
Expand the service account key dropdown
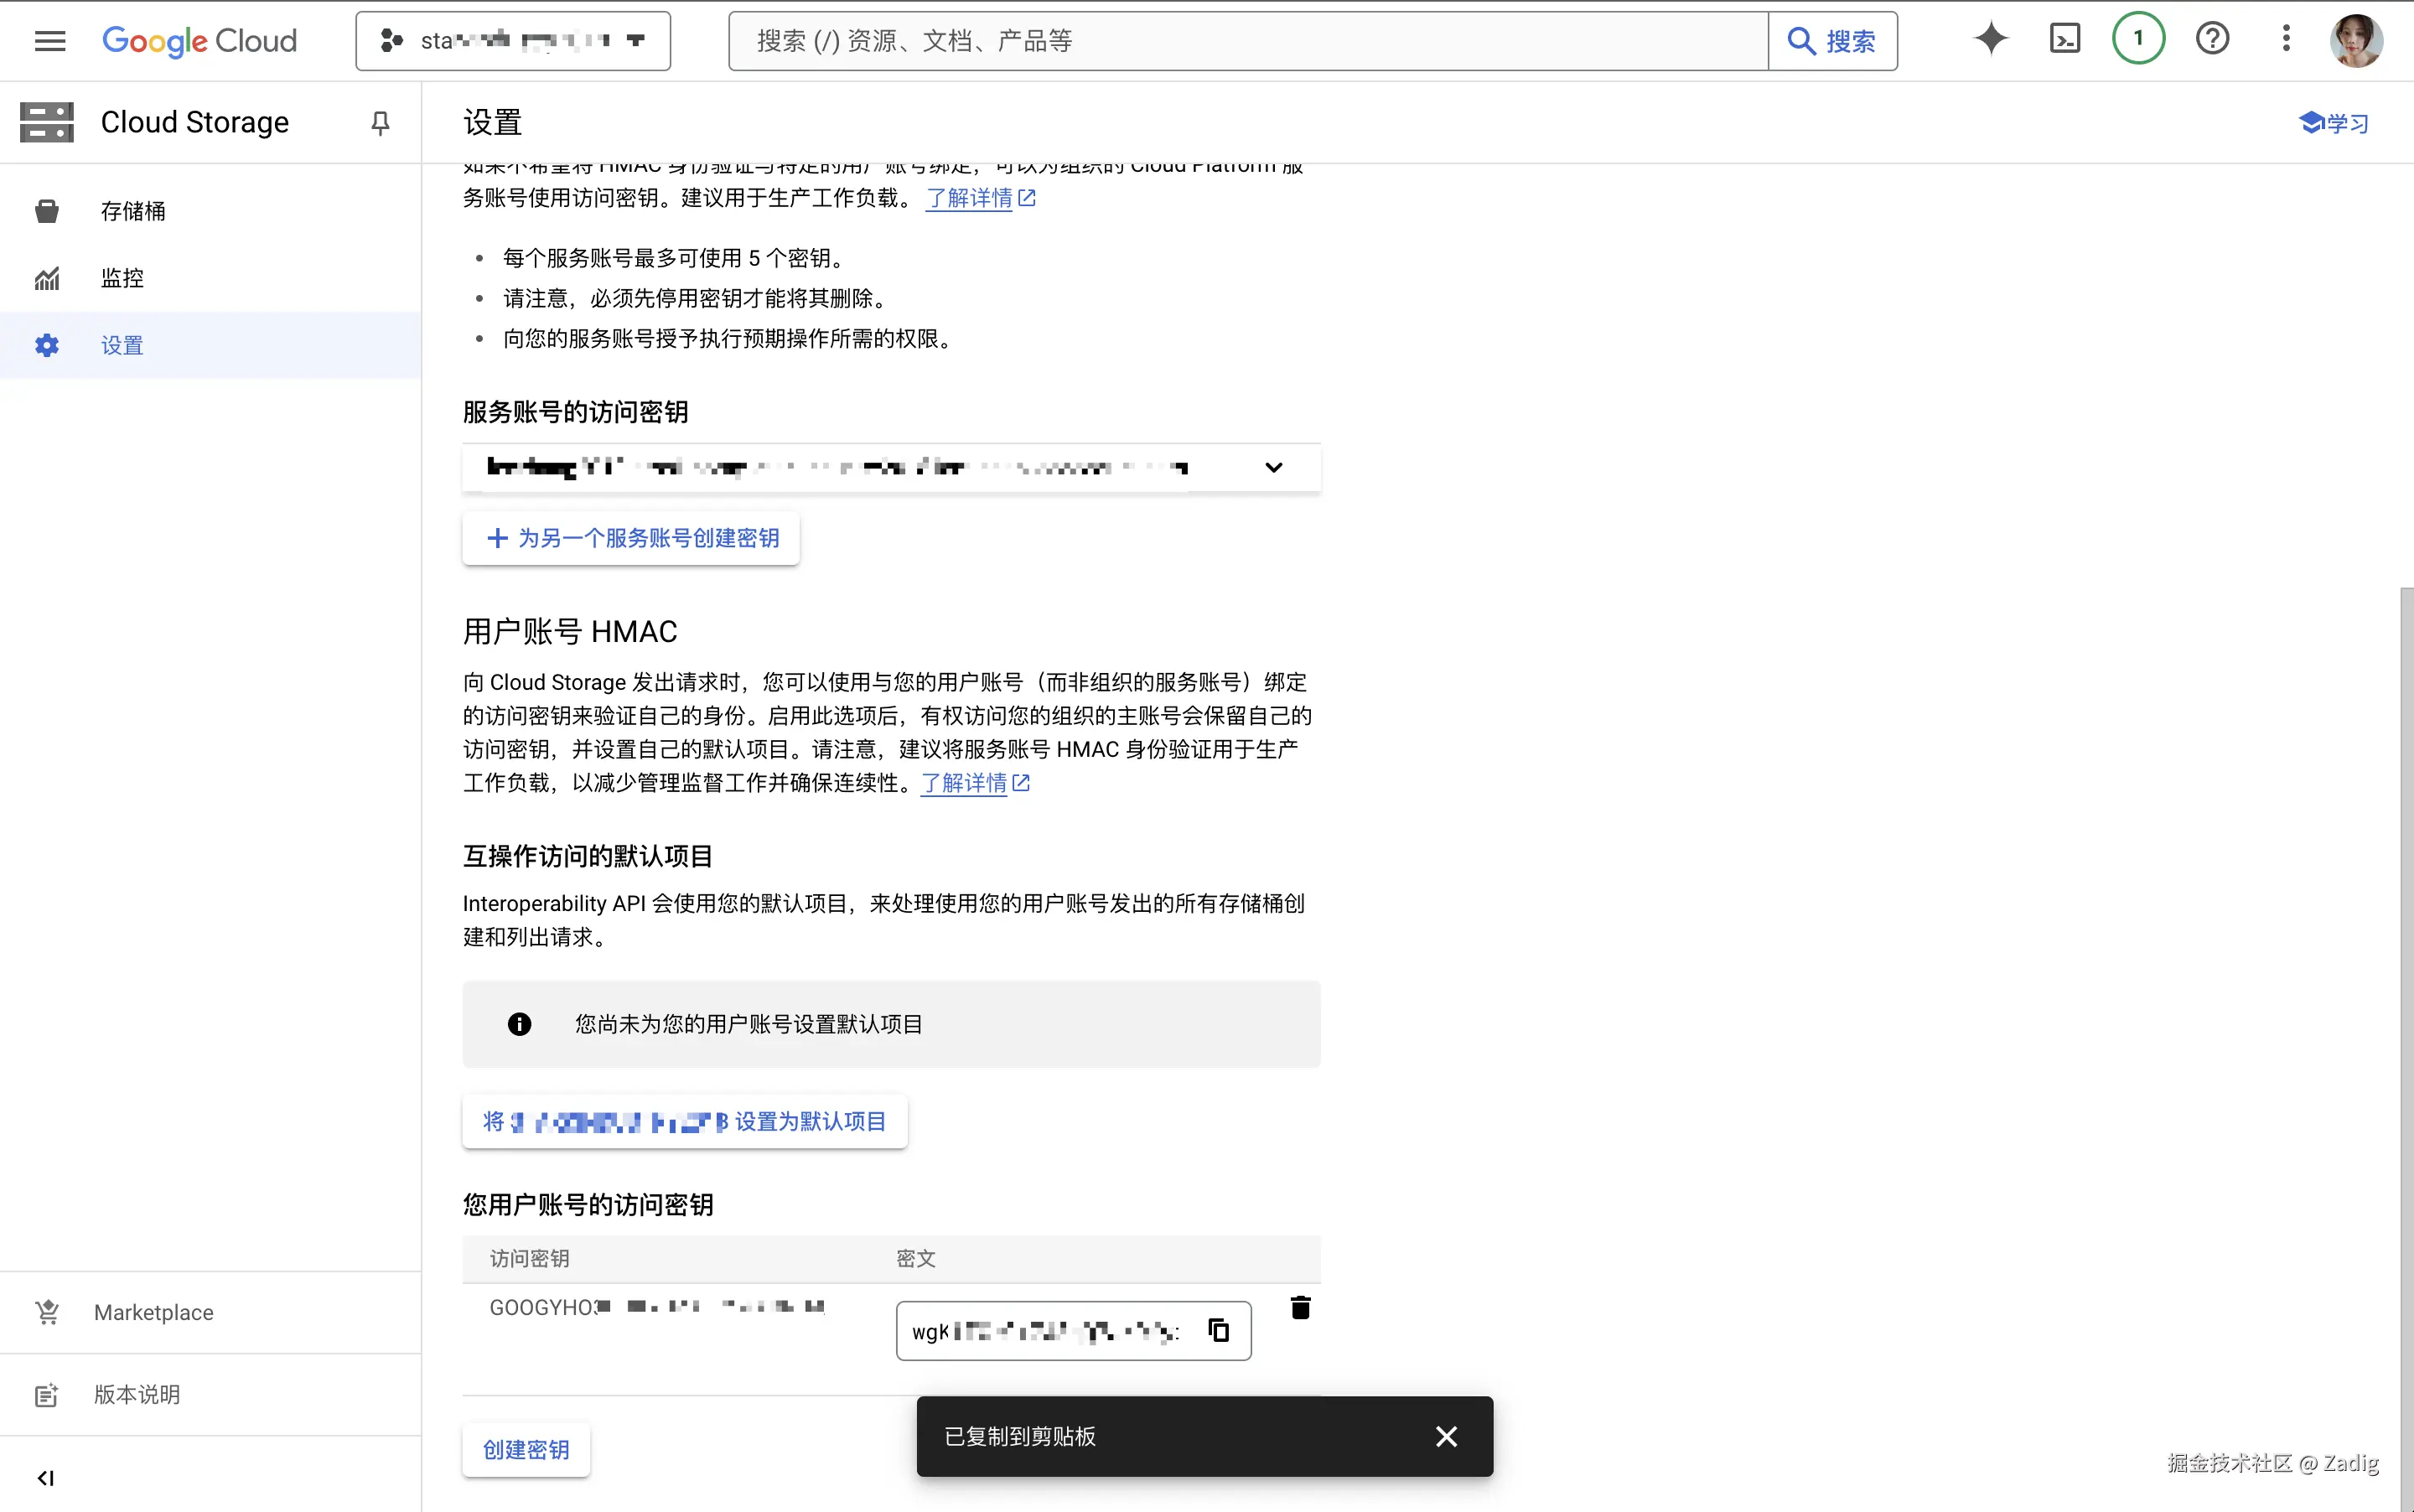1273,467
